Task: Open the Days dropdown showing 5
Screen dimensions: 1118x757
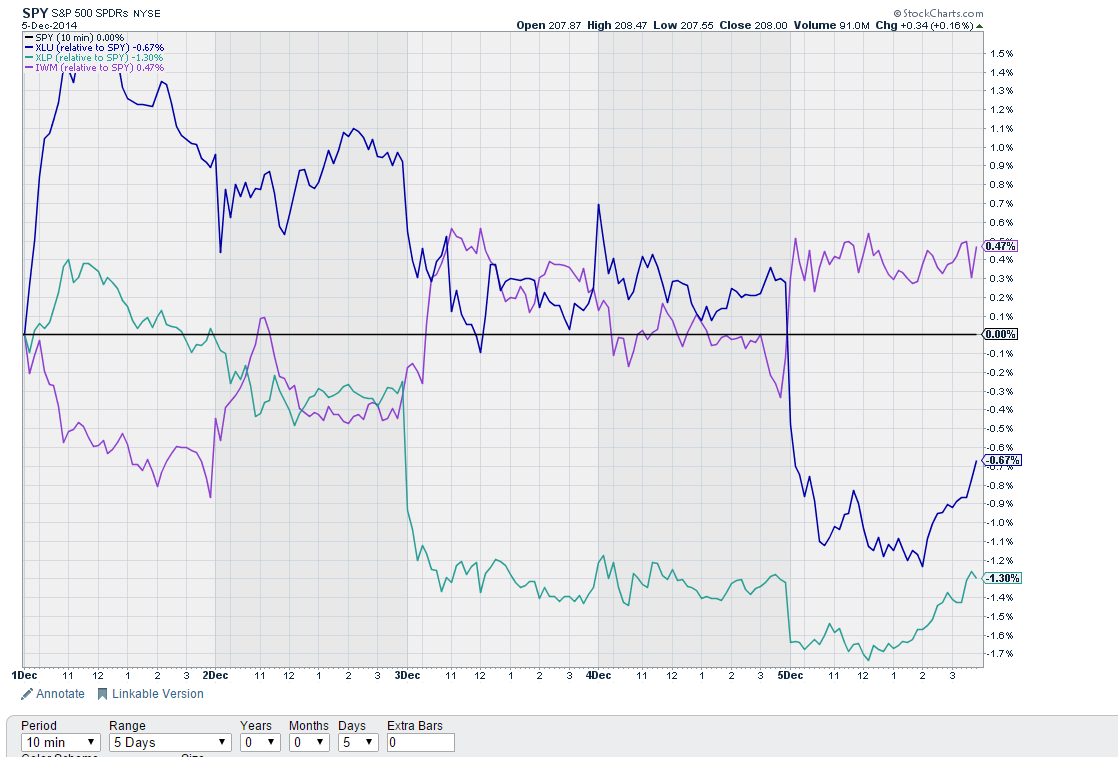Action: click(359, 742)
